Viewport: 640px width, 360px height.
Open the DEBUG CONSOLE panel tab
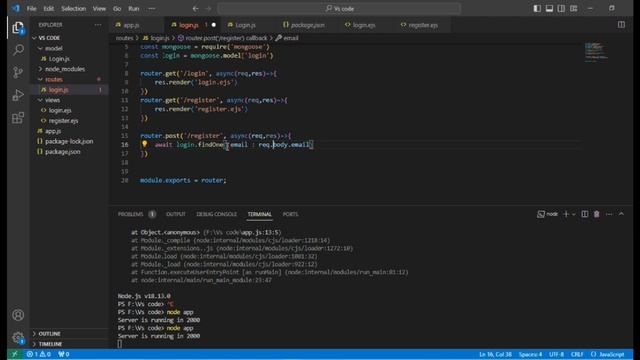(216, 214)
